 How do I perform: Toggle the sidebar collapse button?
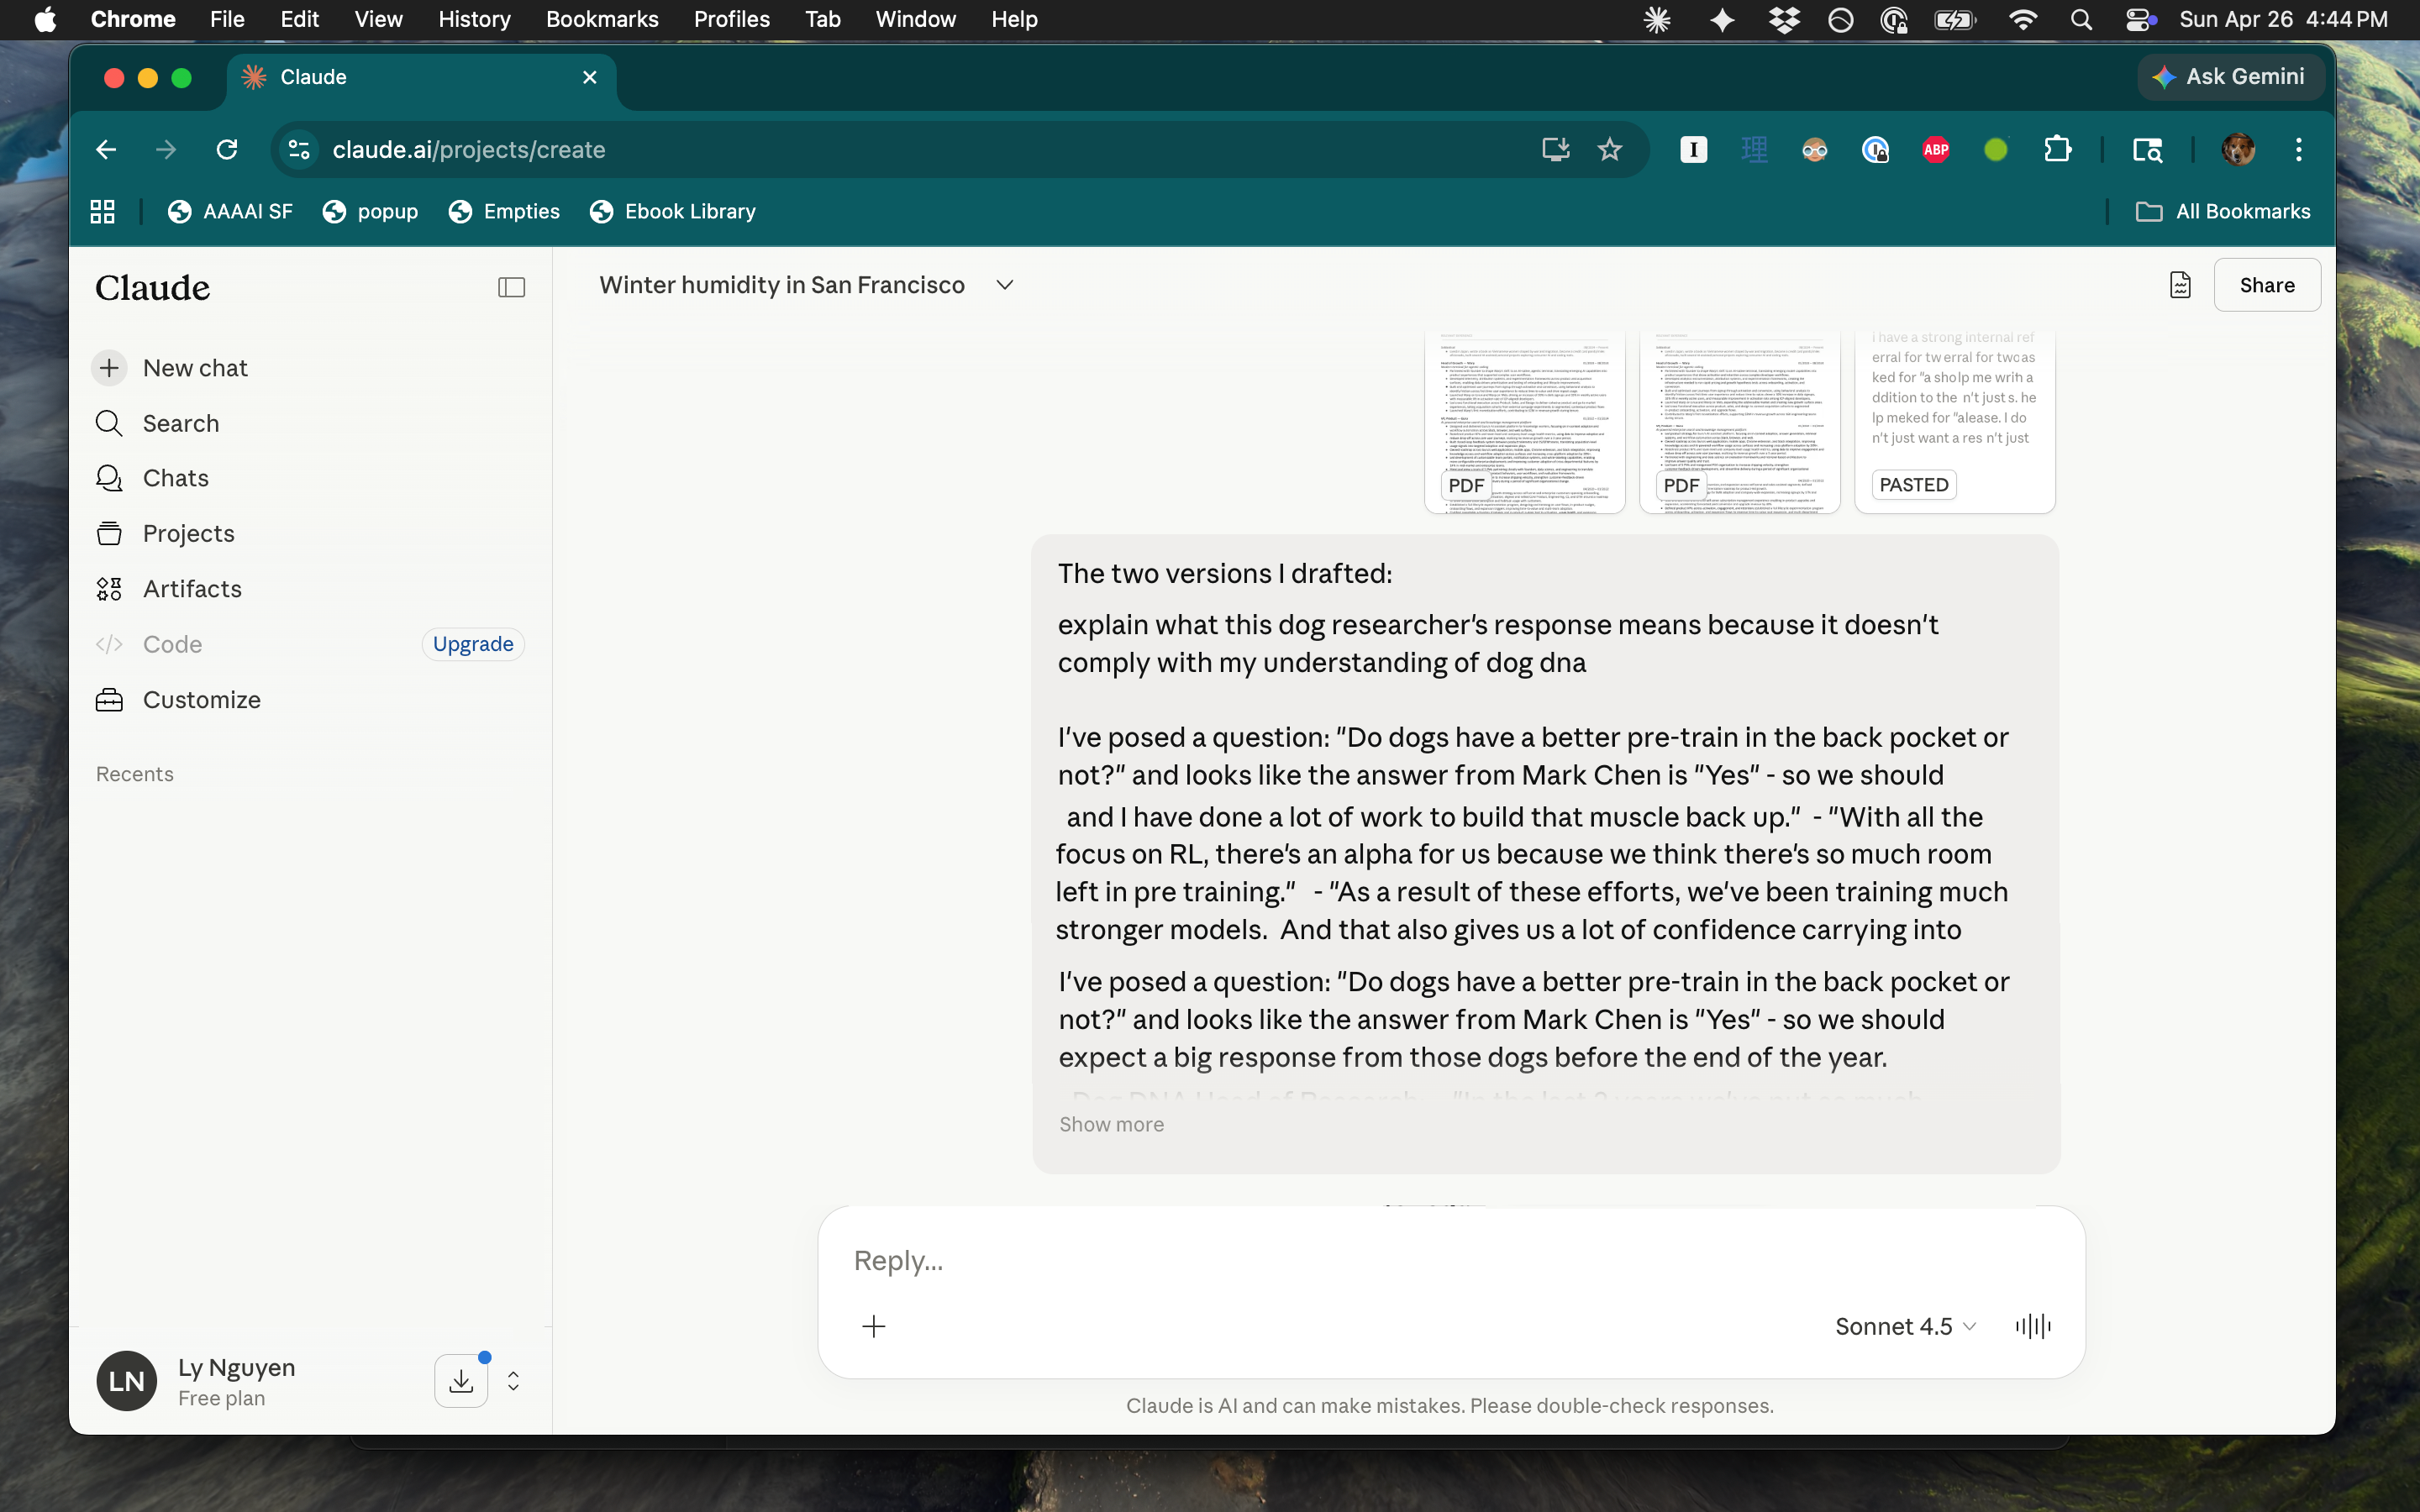coord(511,288)
